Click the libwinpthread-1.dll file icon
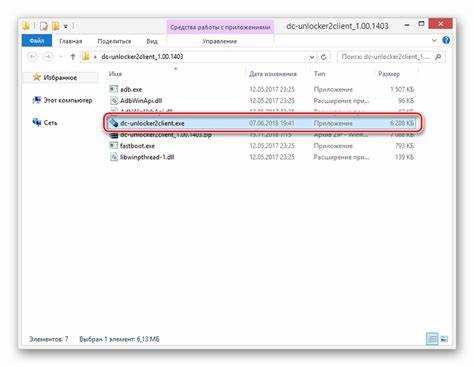The image size is (474, 367). coord(114,157)
